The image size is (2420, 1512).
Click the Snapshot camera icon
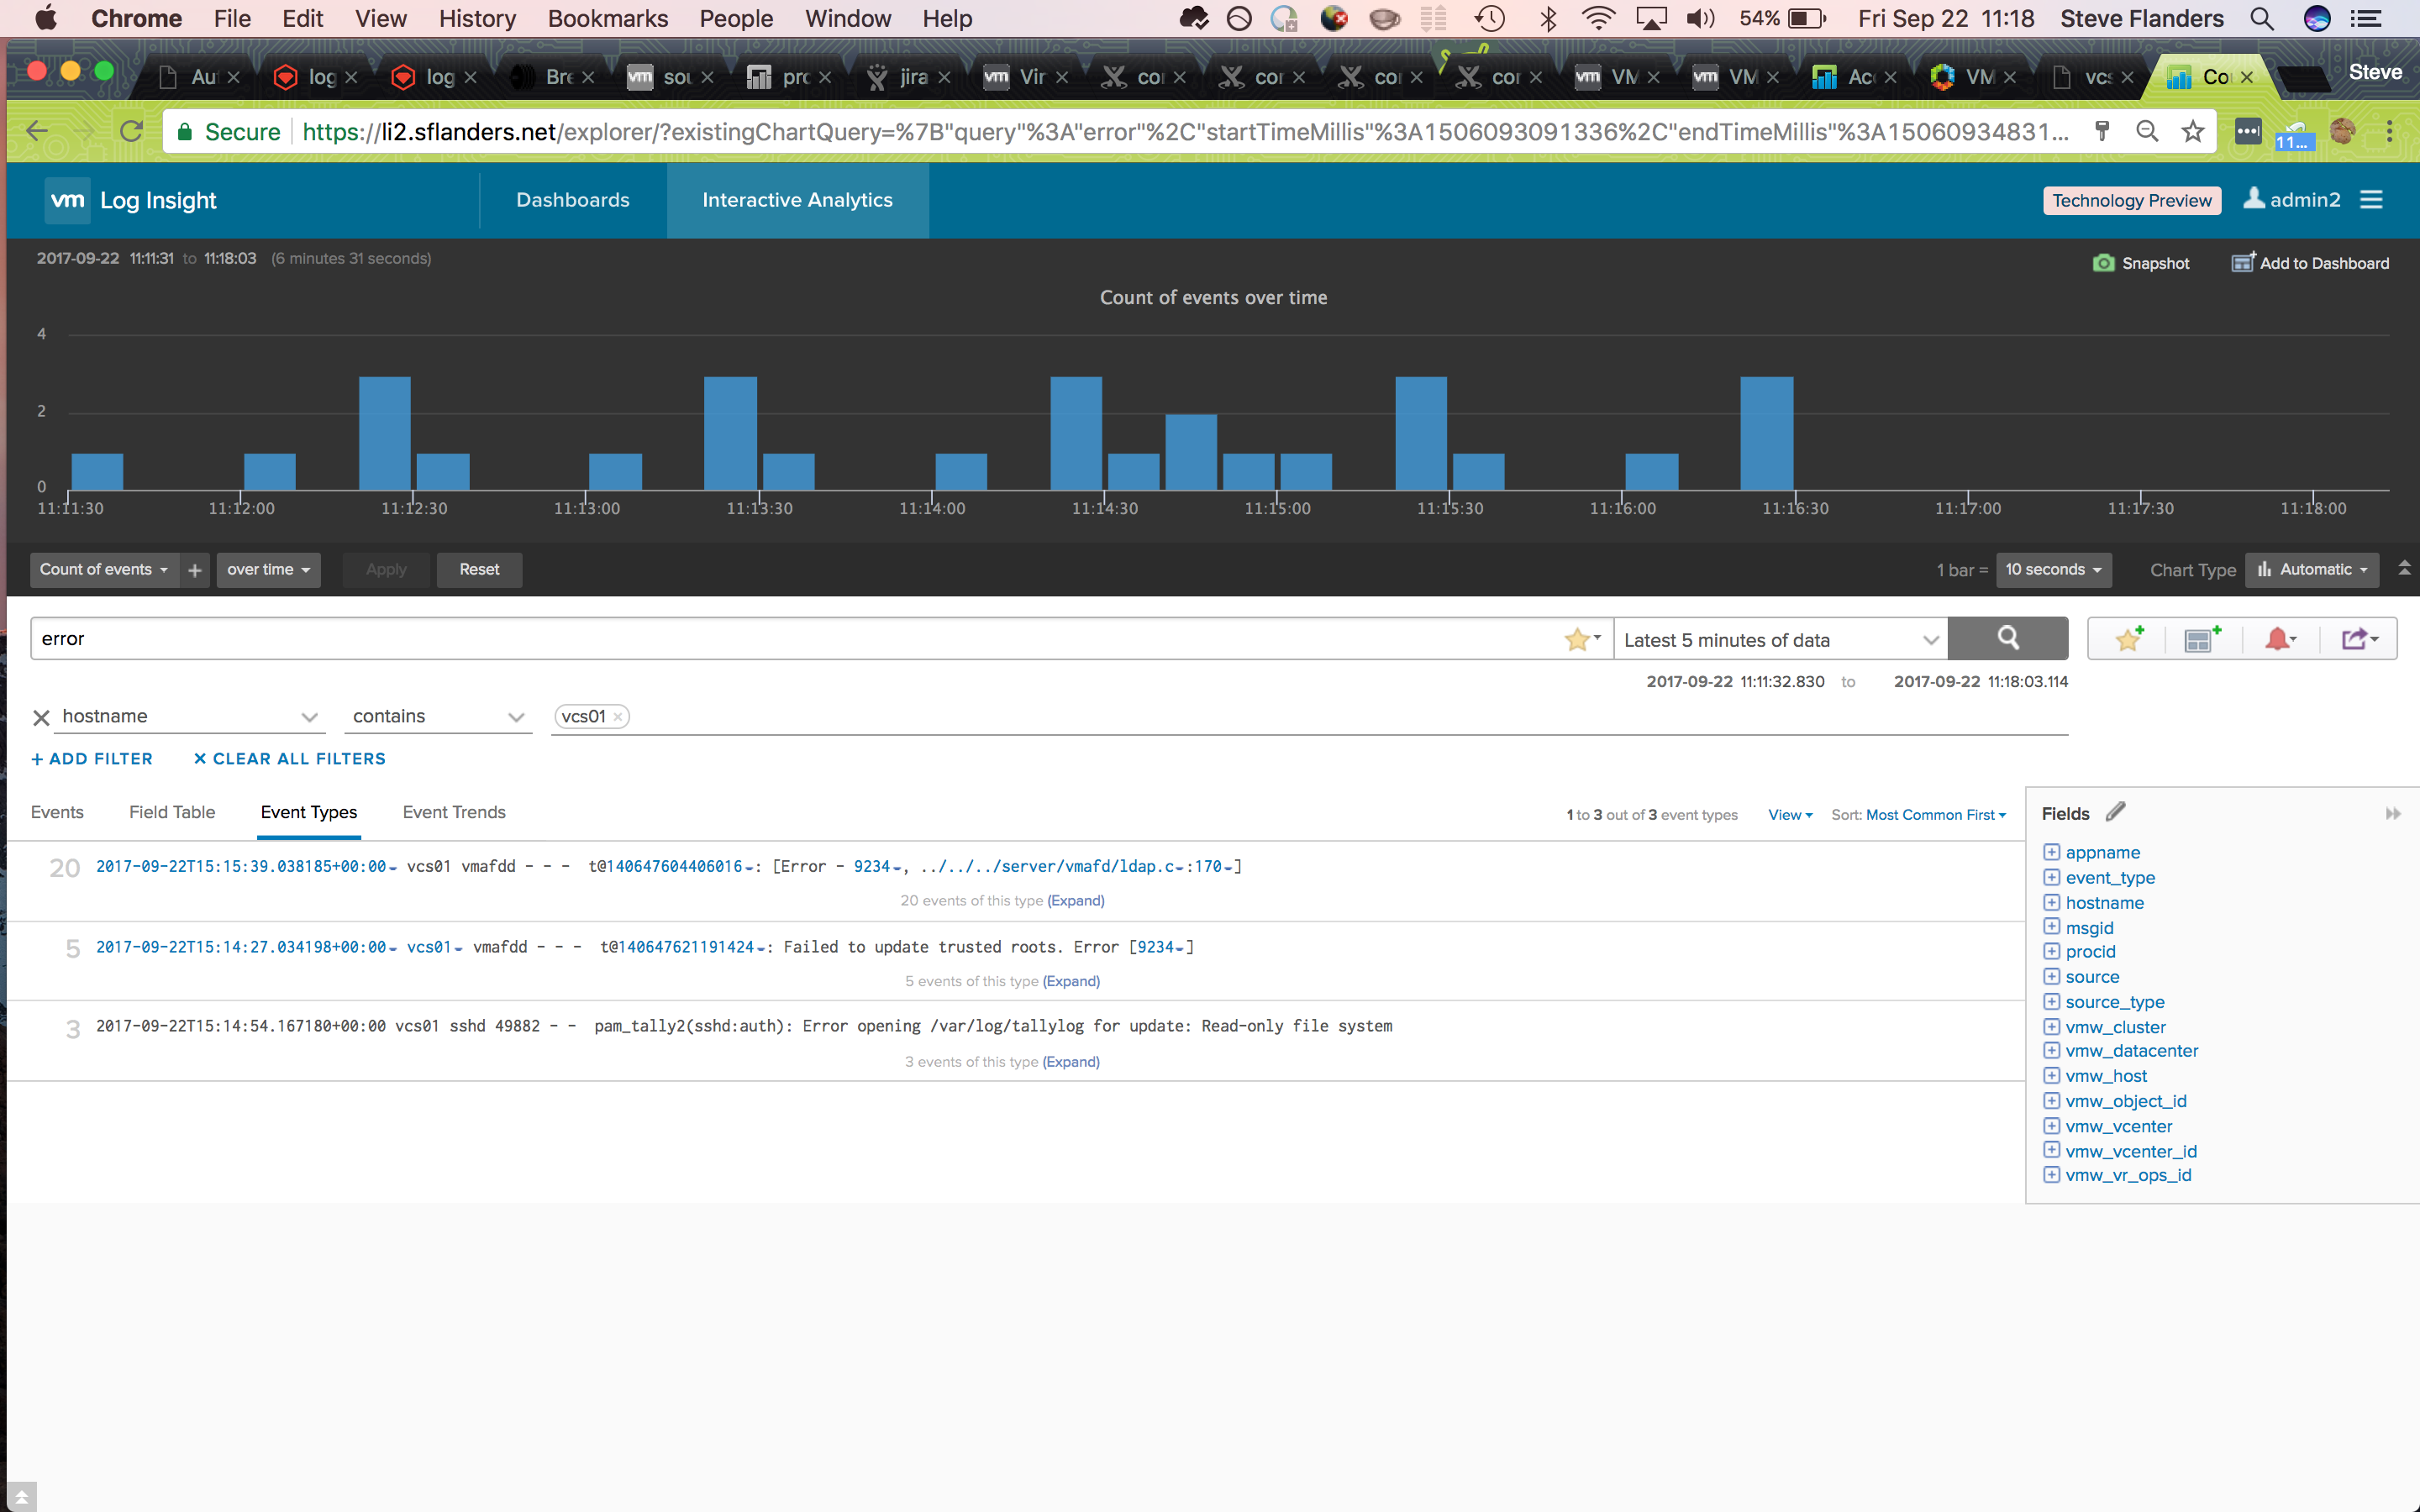pos(2103,263)
